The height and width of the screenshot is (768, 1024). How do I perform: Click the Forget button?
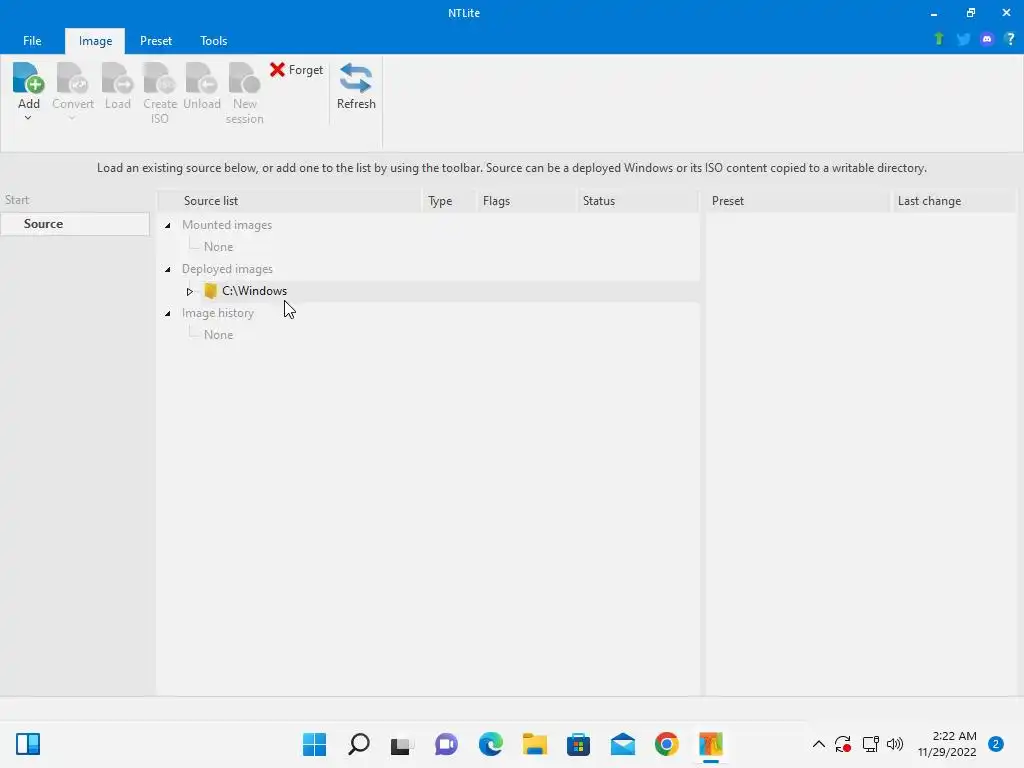click(x=296, y=69)
